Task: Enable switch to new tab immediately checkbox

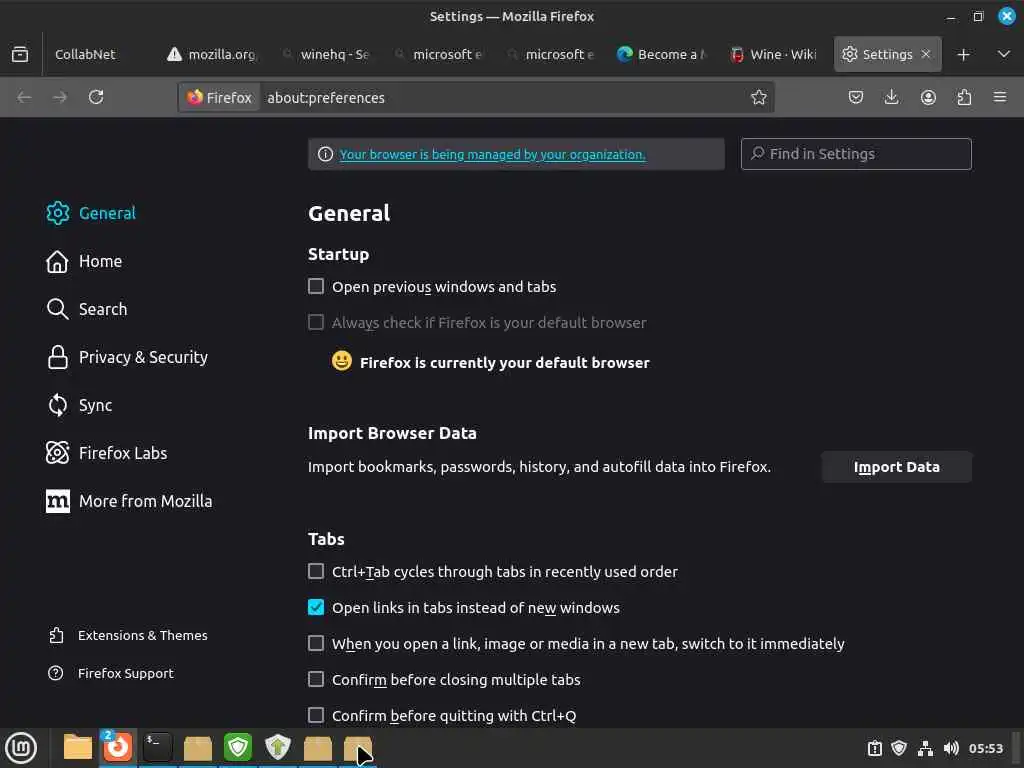Action: pos(315,643)
